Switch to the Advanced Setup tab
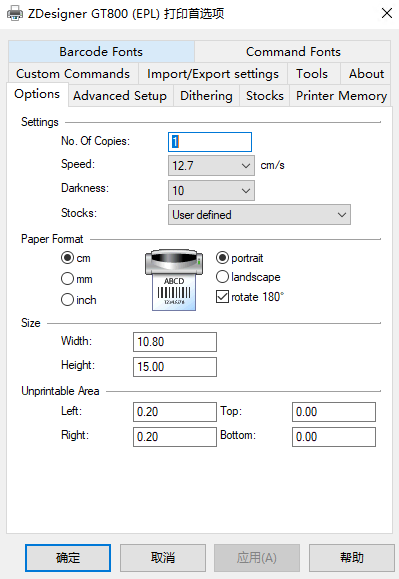The height and width of the screenshot is (579, 399). click(x=120, y=96)
